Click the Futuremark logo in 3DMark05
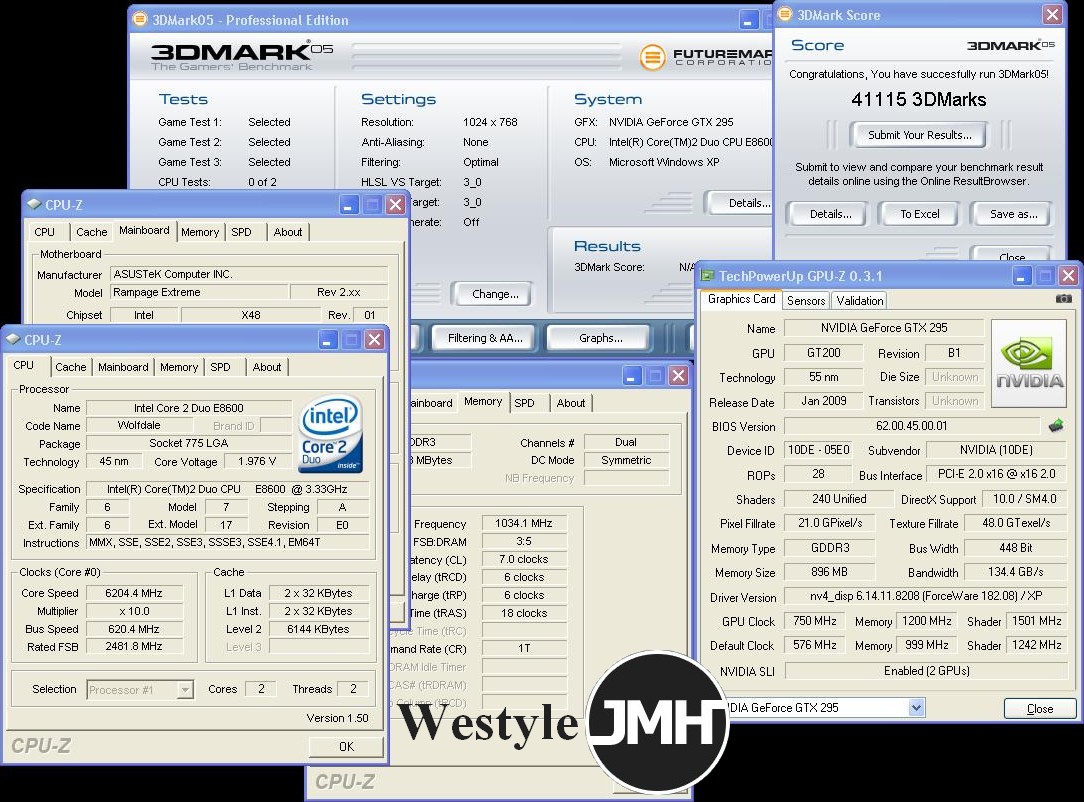The image size is (1084, 802). (705, 57)
